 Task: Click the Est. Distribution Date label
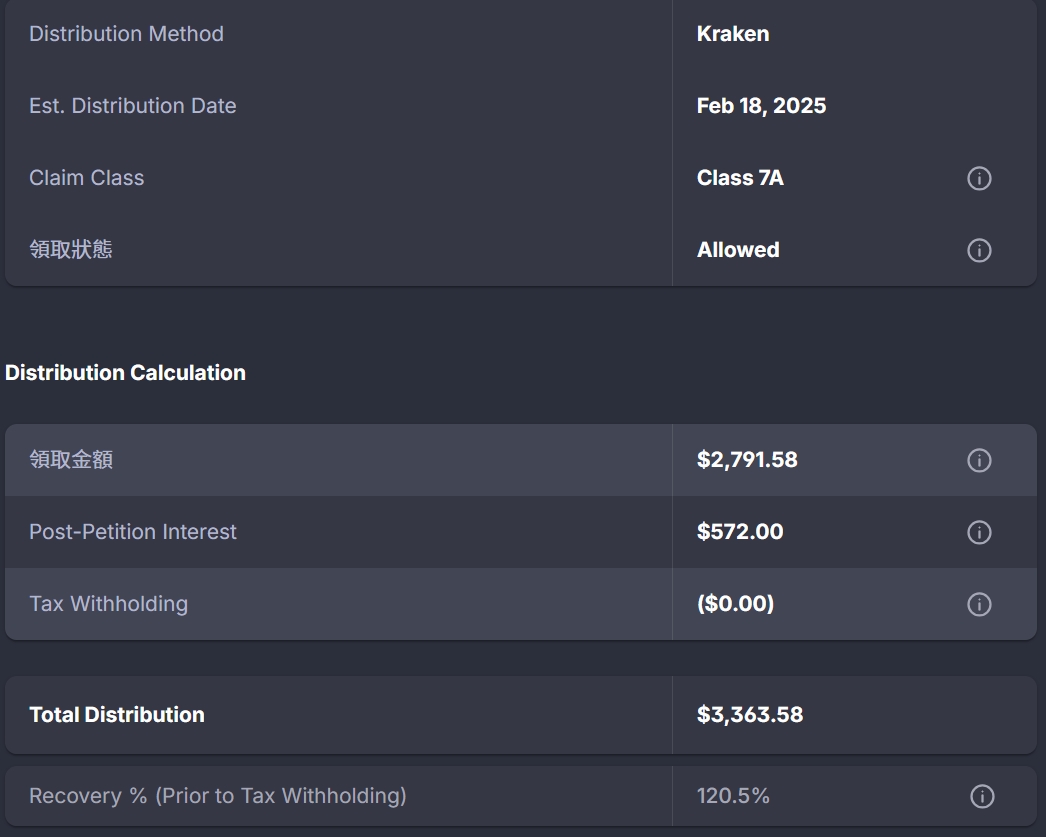[132, 106]
